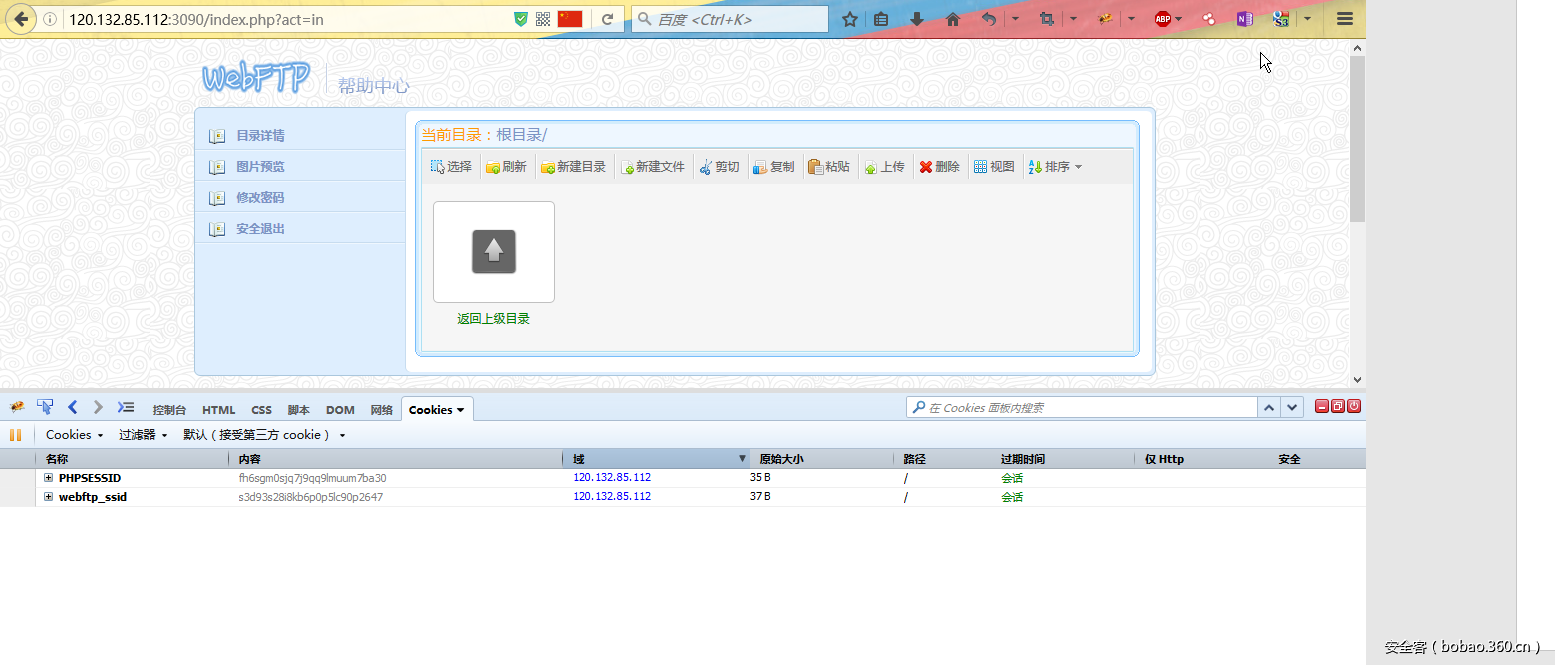Expand the webftp_ssid cookie entry
This screenshot has width=1555, height=665.
47,496
